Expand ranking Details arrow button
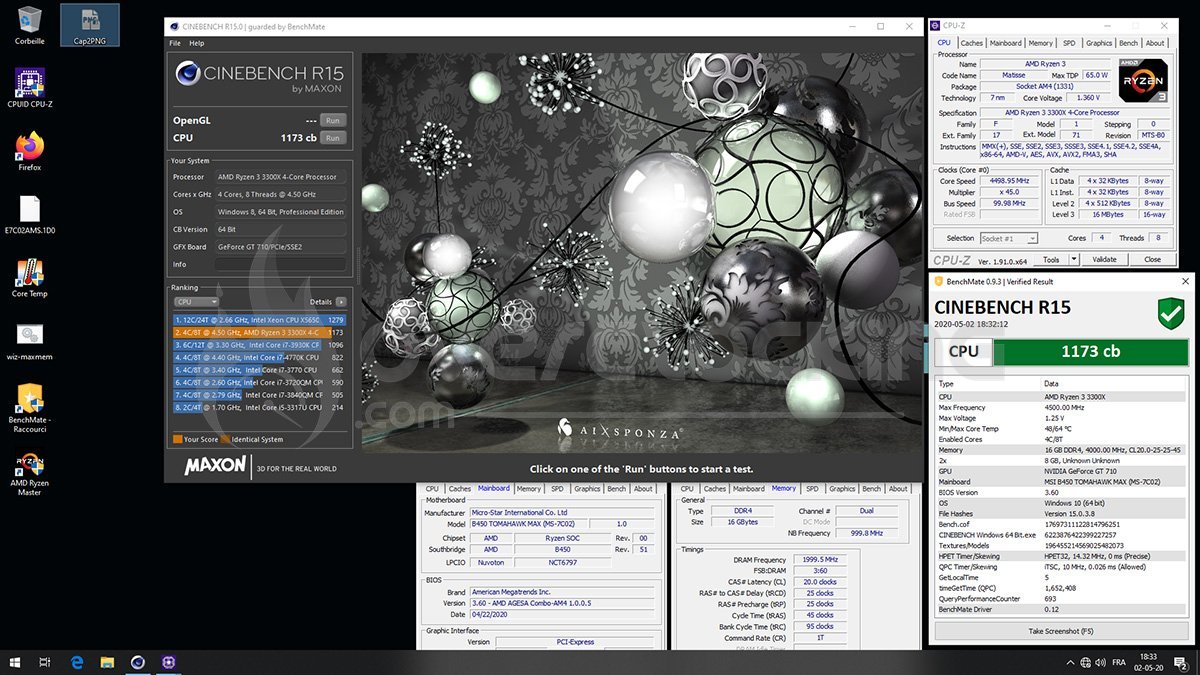The height and width of the screenshot is (675, 1200). pos(341,301)
